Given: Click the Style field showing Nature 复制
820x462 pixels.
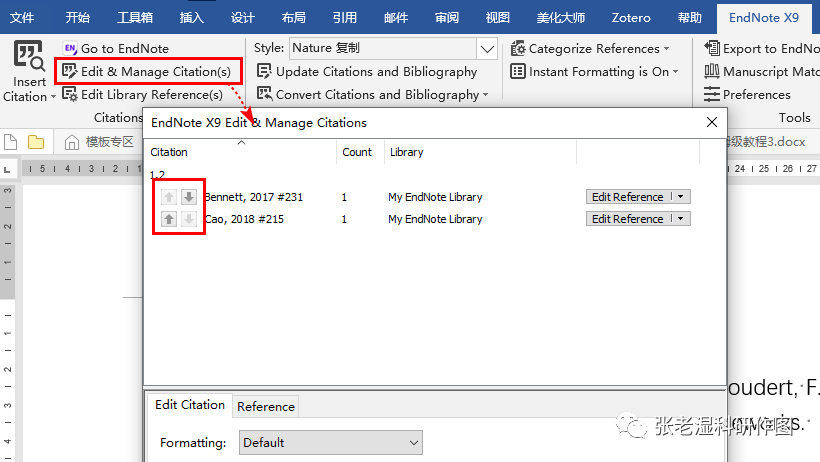Looking at the screenshot, I should pos(383,49).
